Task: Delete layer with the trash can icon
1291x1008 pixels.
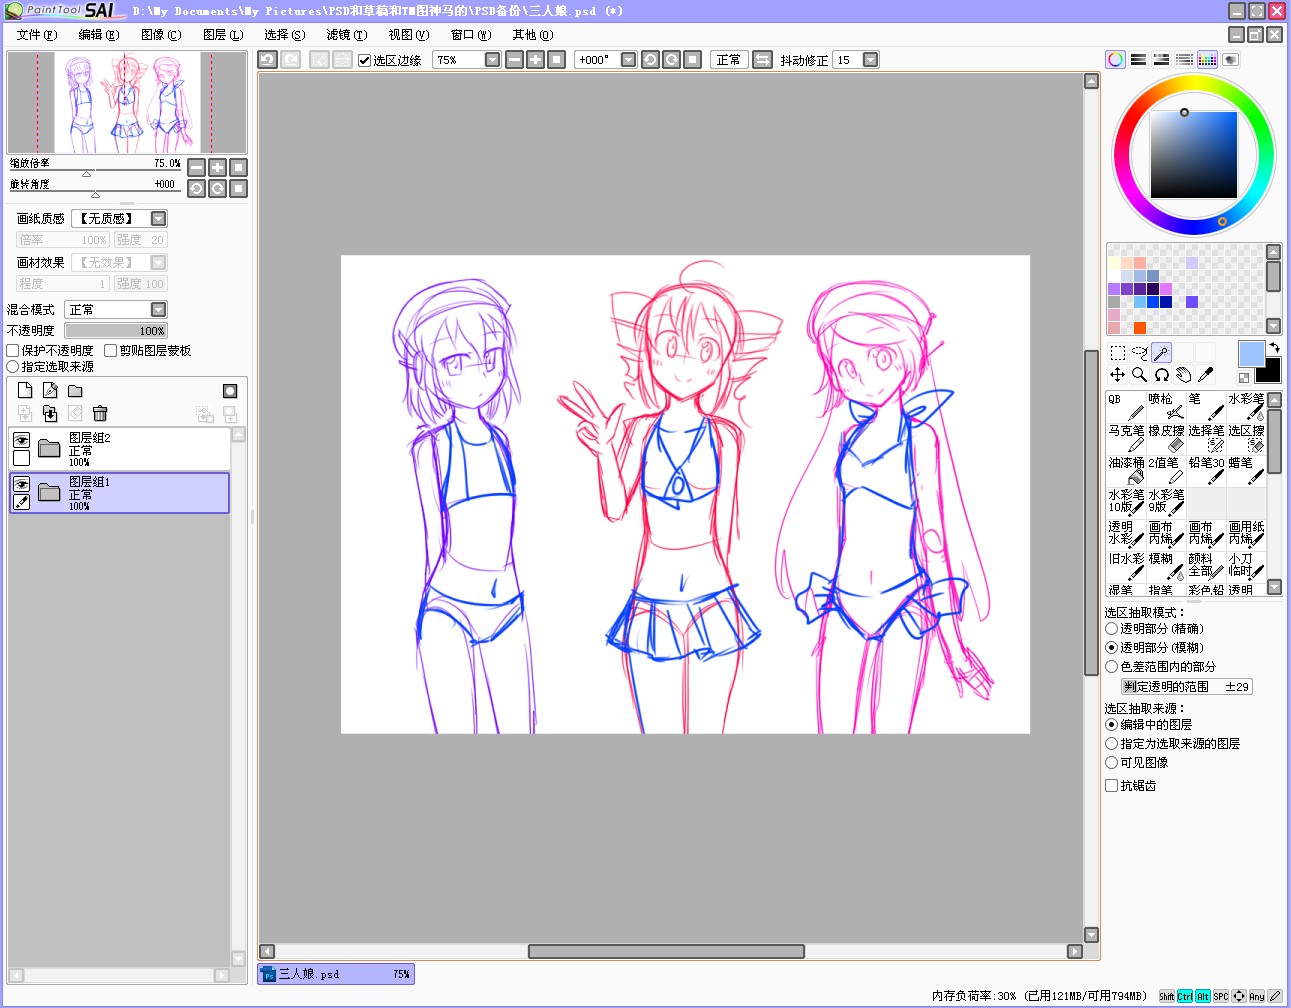Action: [x=100, y=413]
